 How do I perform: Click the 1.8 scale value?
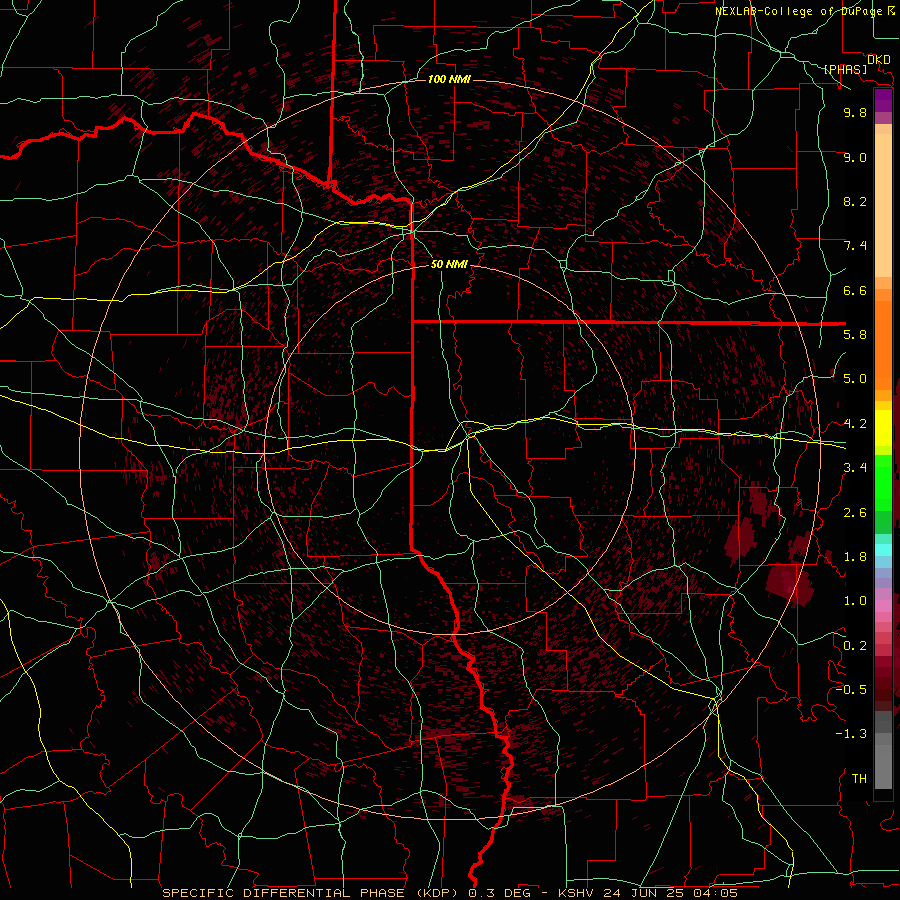coord(855,557)
